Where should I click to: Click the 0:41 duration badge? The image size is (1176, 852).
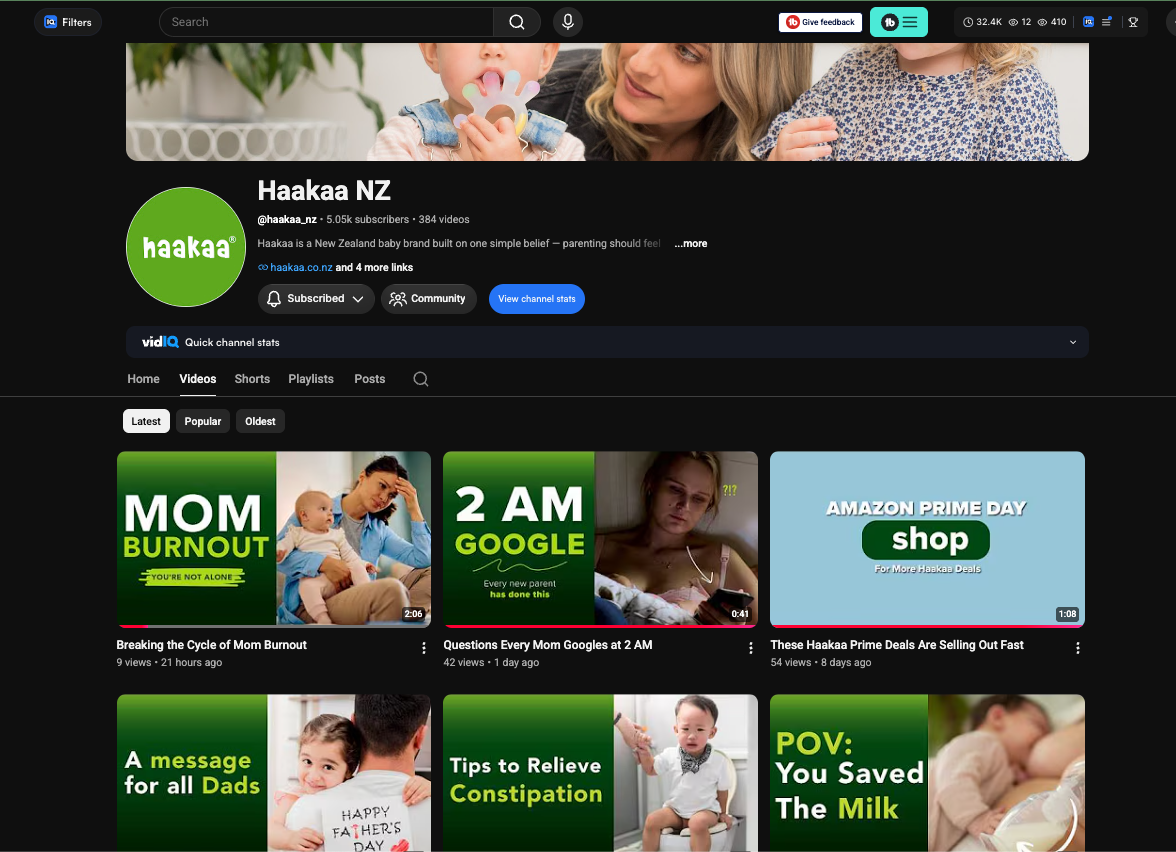pyautogui.click(x=740, y=614)
